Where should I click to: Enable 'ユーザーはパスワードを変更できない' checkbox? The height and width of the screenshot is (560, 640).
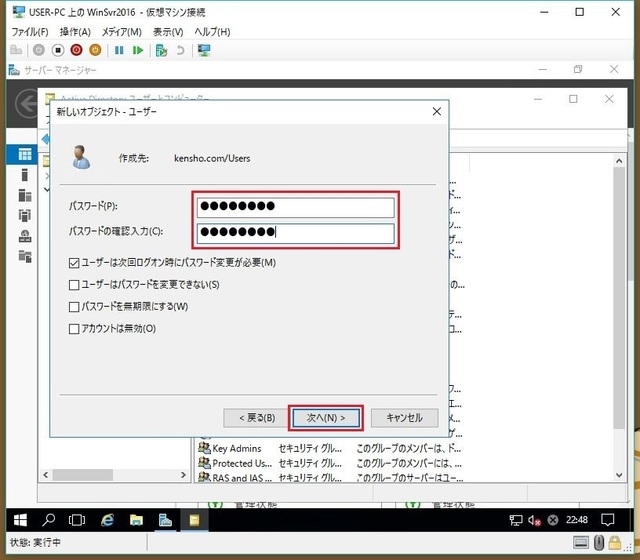pyautogui.click(x=74, y=285)
